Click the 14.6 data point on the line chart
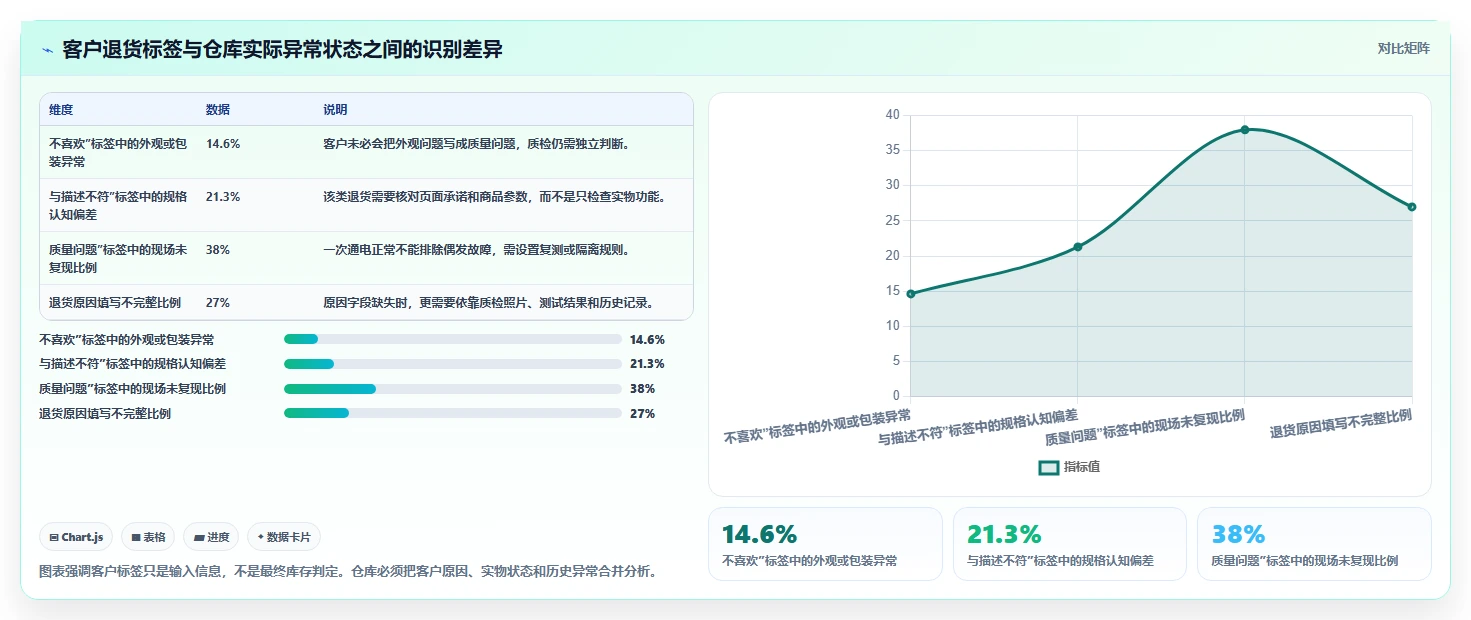Screen dimensions: 1471x620 pyautogui.click(x=910, y=293)
